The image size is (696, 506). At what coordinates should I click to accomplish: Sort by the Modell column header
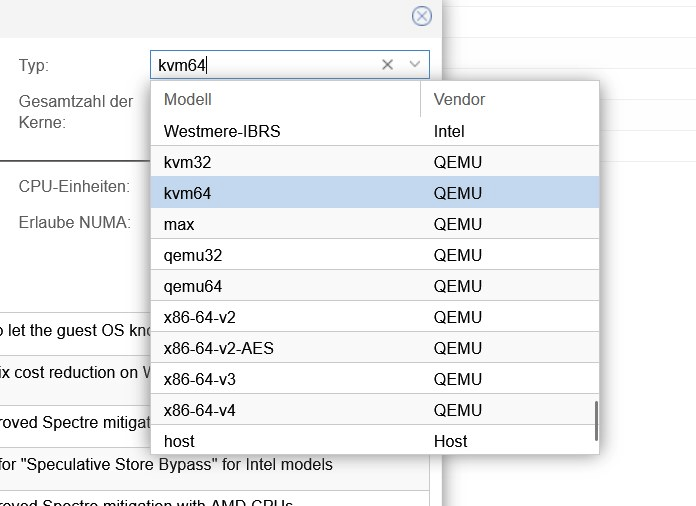(285, 100)
